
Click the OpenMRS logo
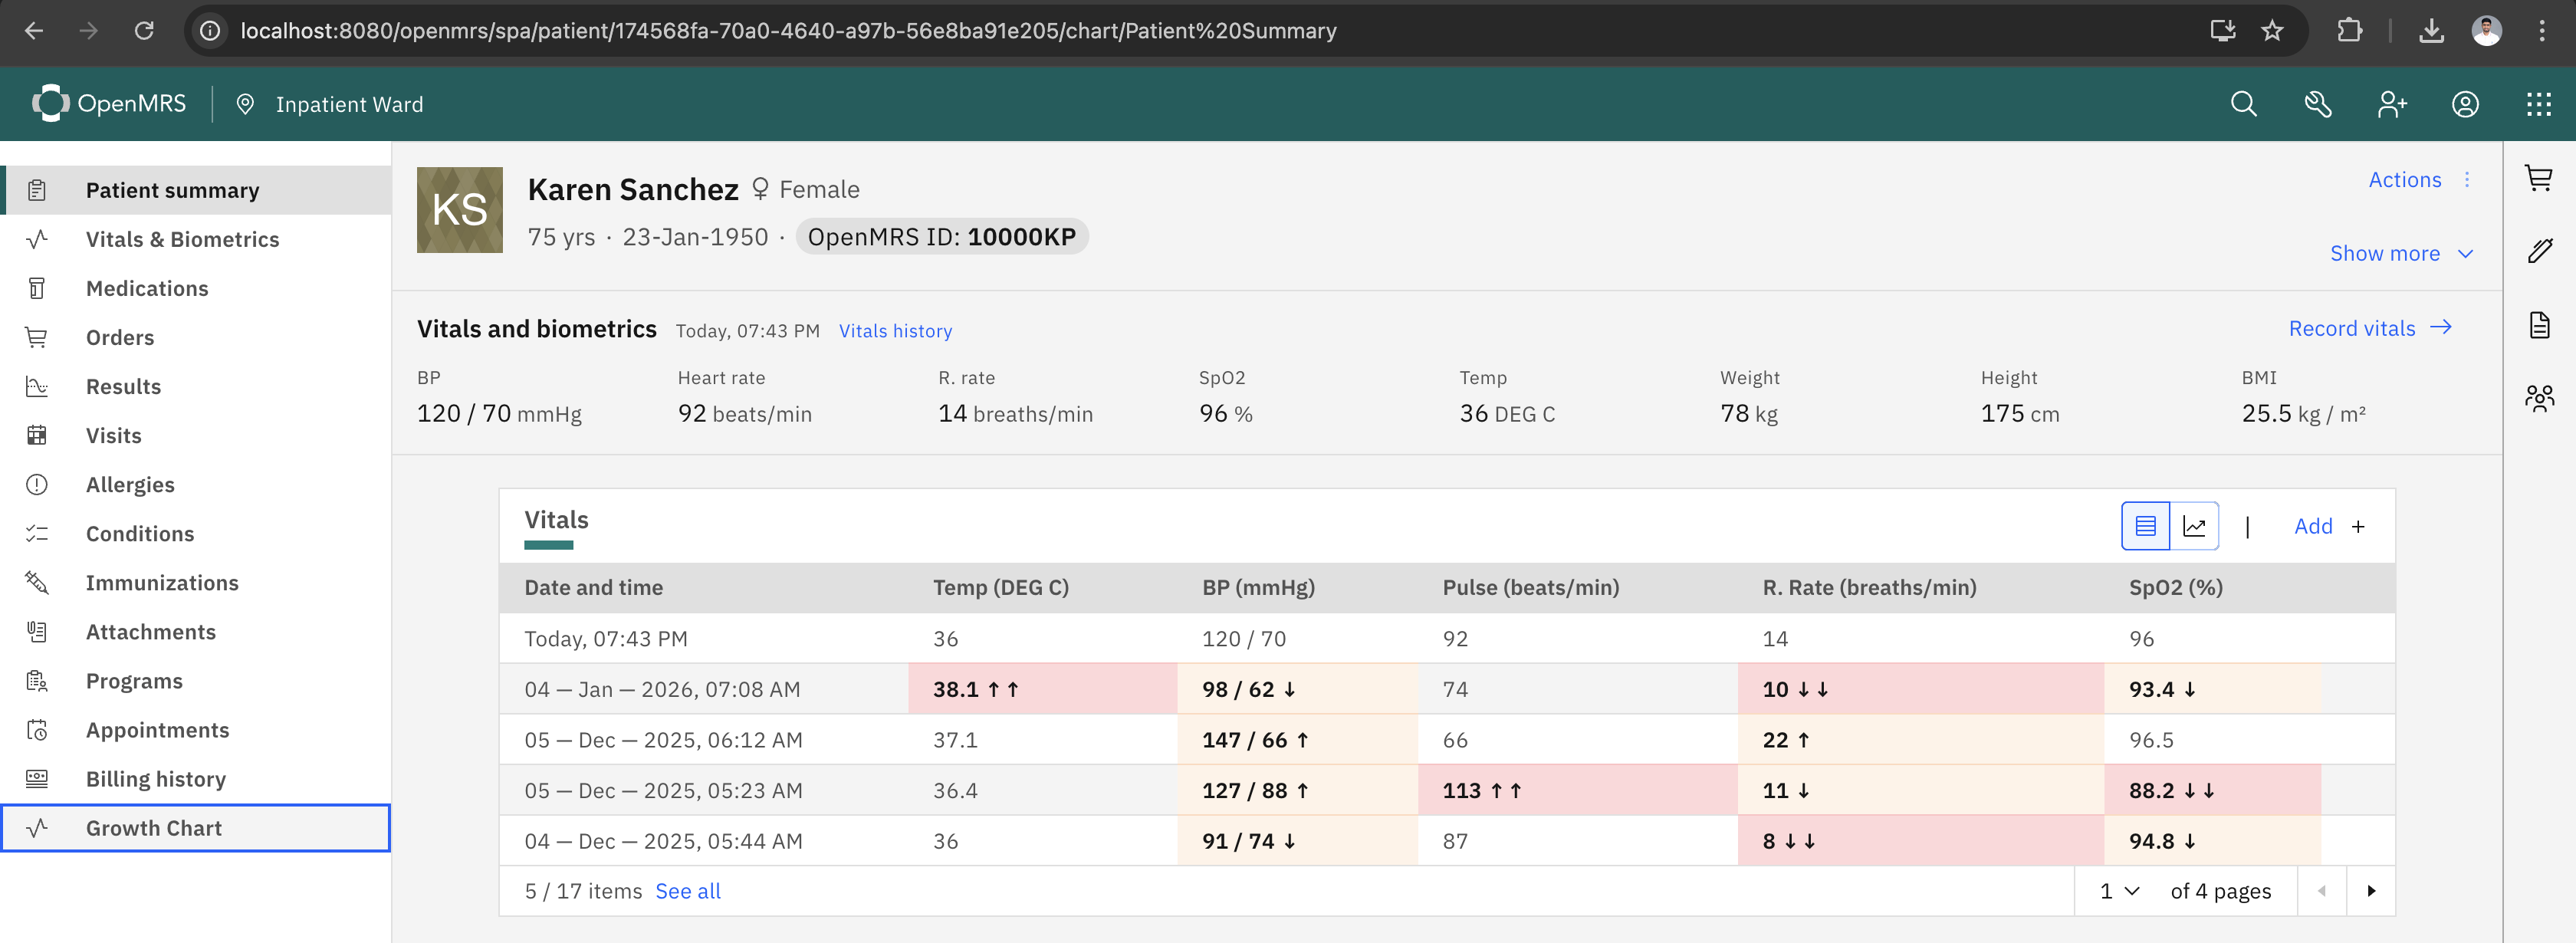[x=110, y=103]
